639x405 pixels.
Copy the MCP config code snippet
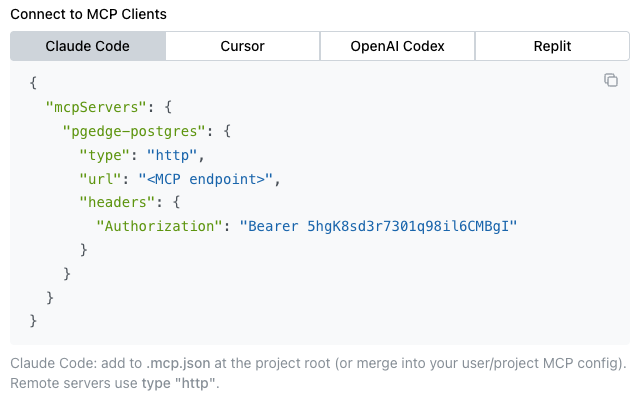[610, 80]
